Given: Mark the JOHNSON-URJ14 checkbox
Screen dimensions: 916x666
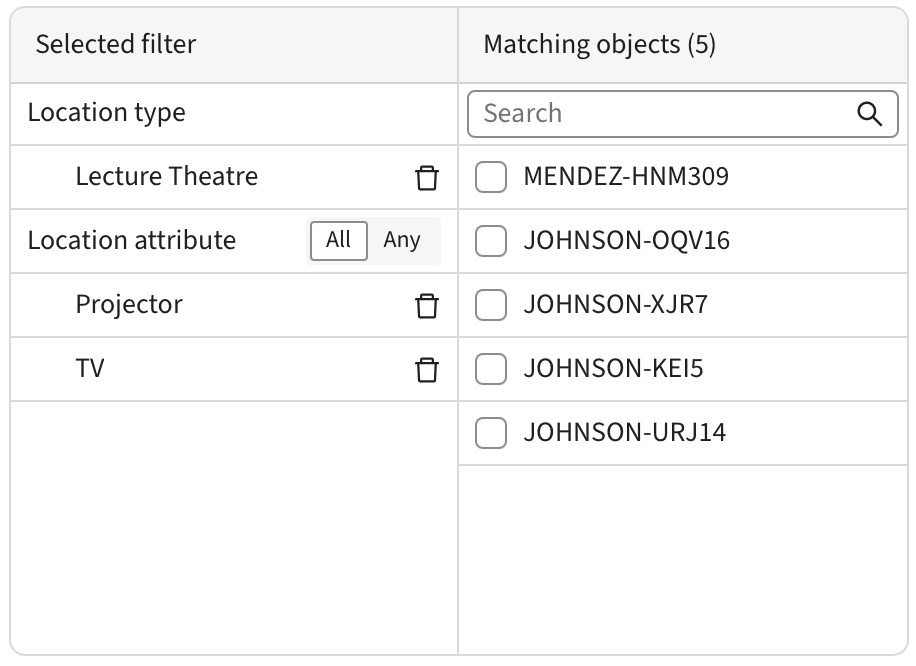Looking at the screenshot, I should (491, 434).
